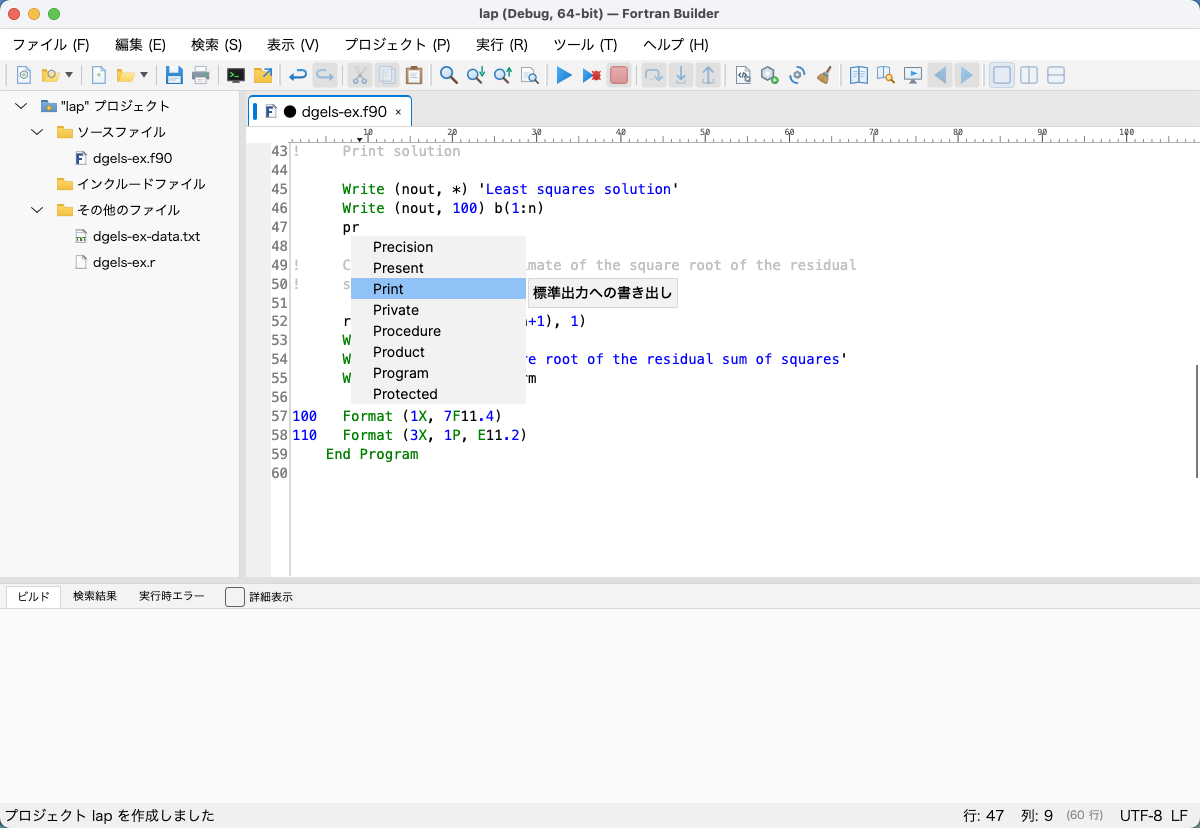Screen dimensions: 1200x828
Task: Select dgels-ex-data.txt in project tree
Action: pyautogui.click(x=137, y=237)
